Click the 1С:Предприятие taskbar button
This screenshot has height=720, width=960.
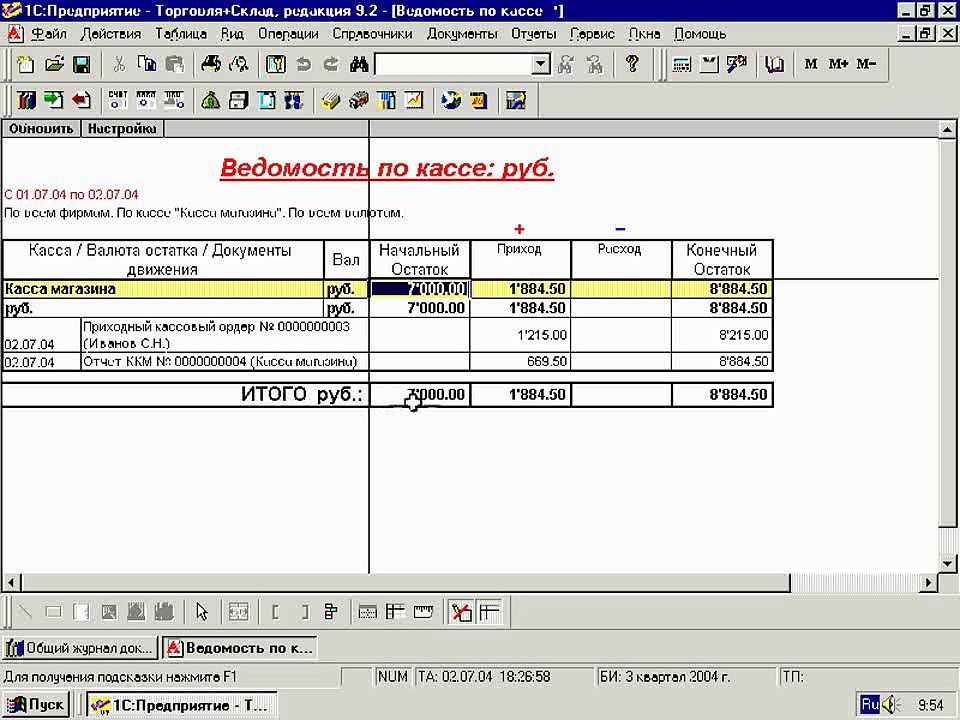pyautogui.click(x=181, y=705)
